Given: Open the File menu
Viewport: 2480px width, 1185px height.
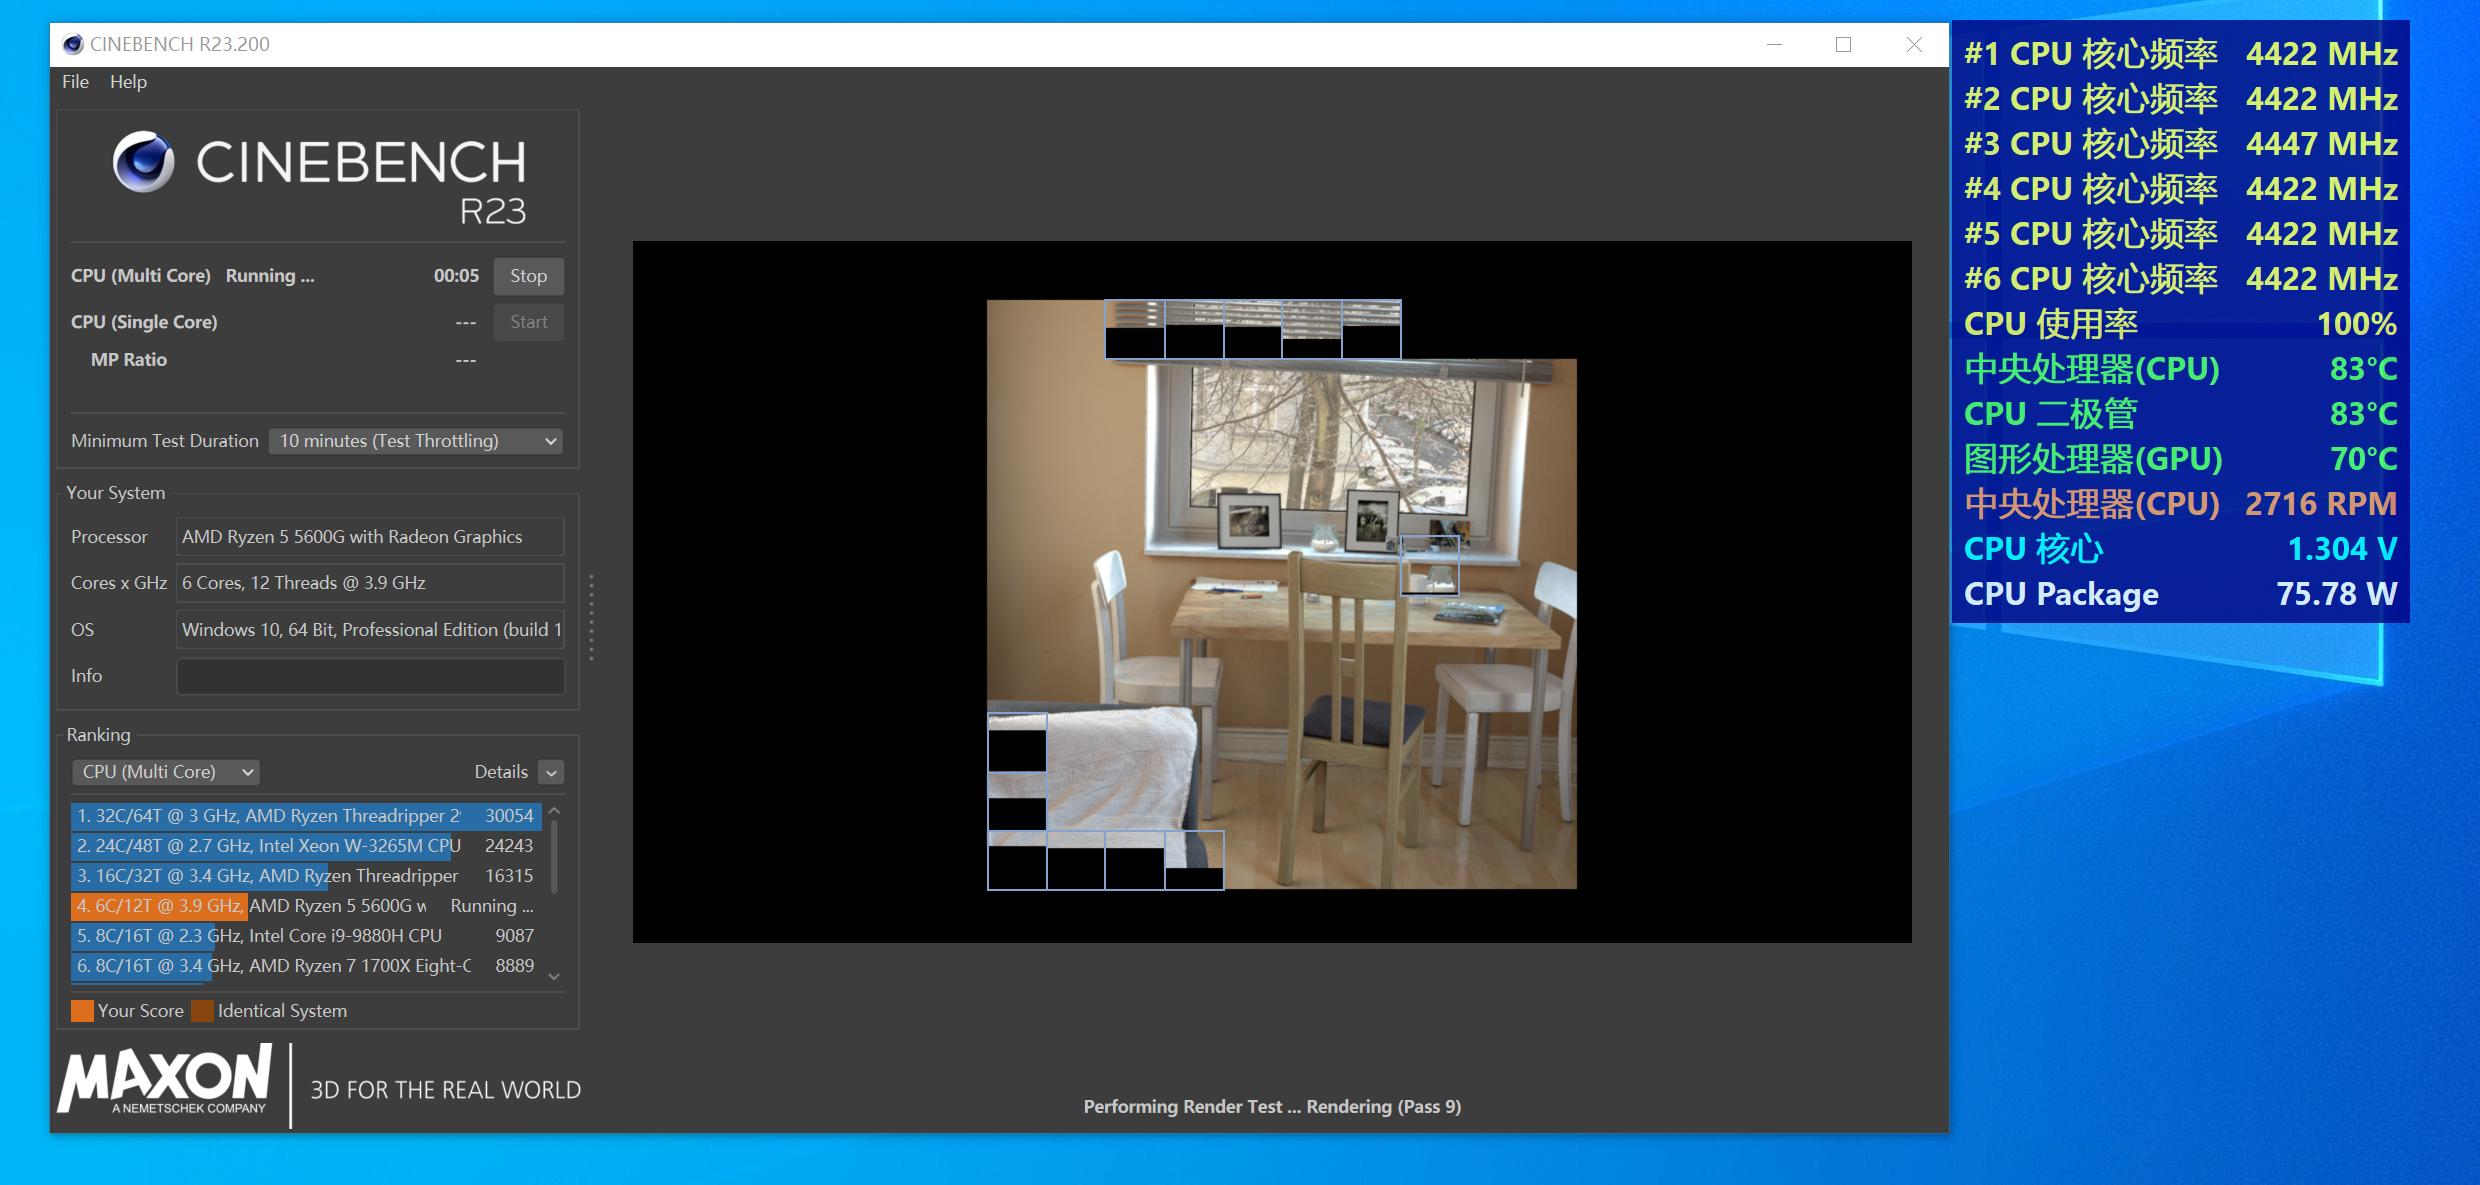Looking at the screenshot, I should point(75,82).
